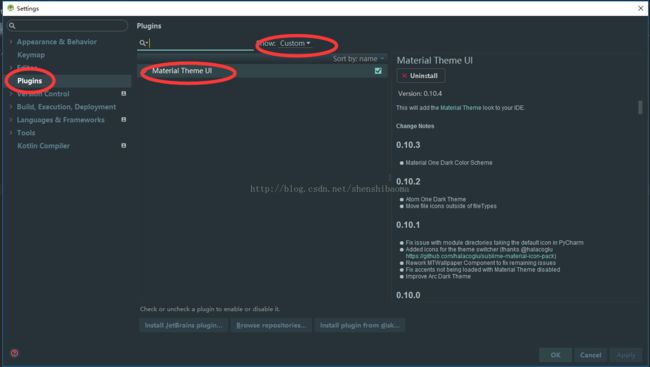Click the Uninstall button
650x367 pixels.
click(x=421, y=76)
